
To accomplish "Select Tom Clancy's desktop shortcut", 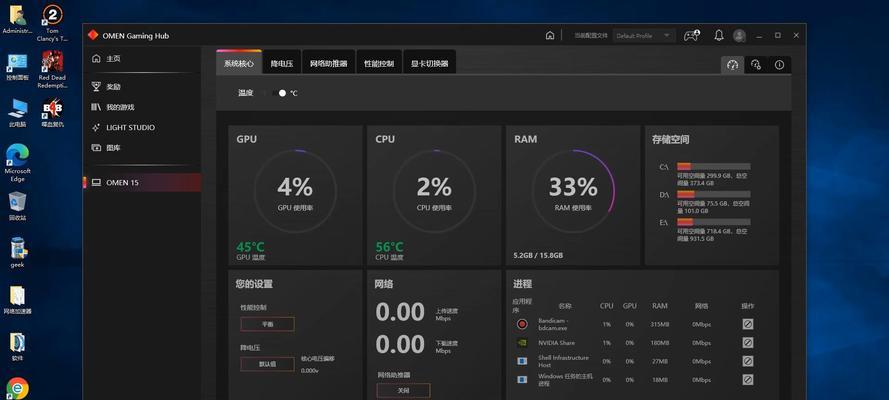I will 52,23.
